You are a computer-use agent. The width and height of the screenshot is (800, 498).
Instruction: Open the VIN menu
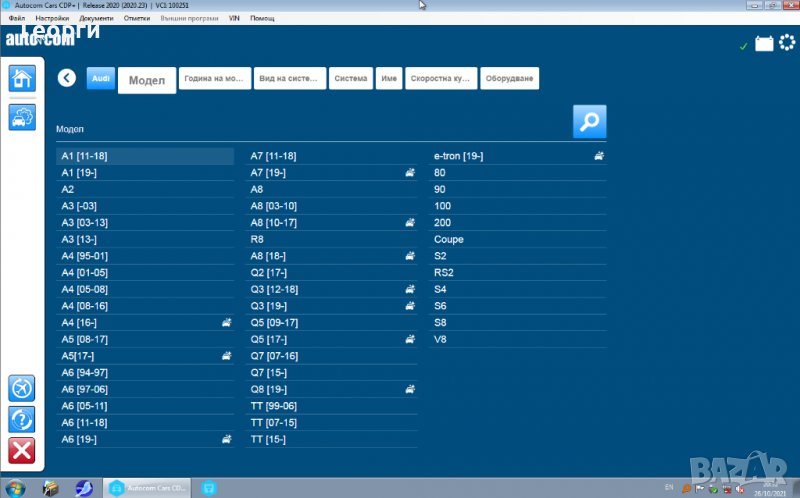coord(234,18)
